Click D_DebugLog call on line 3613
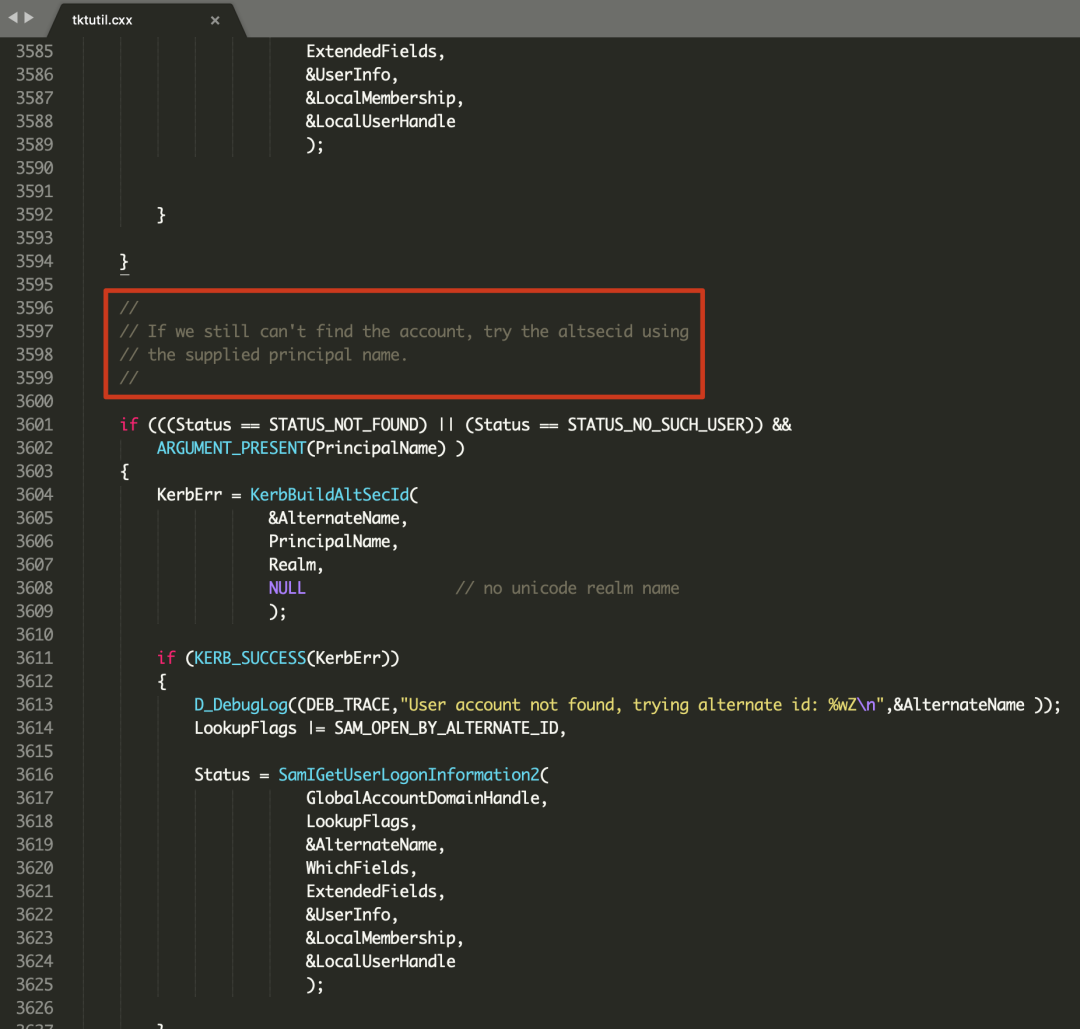 point(240,705)
